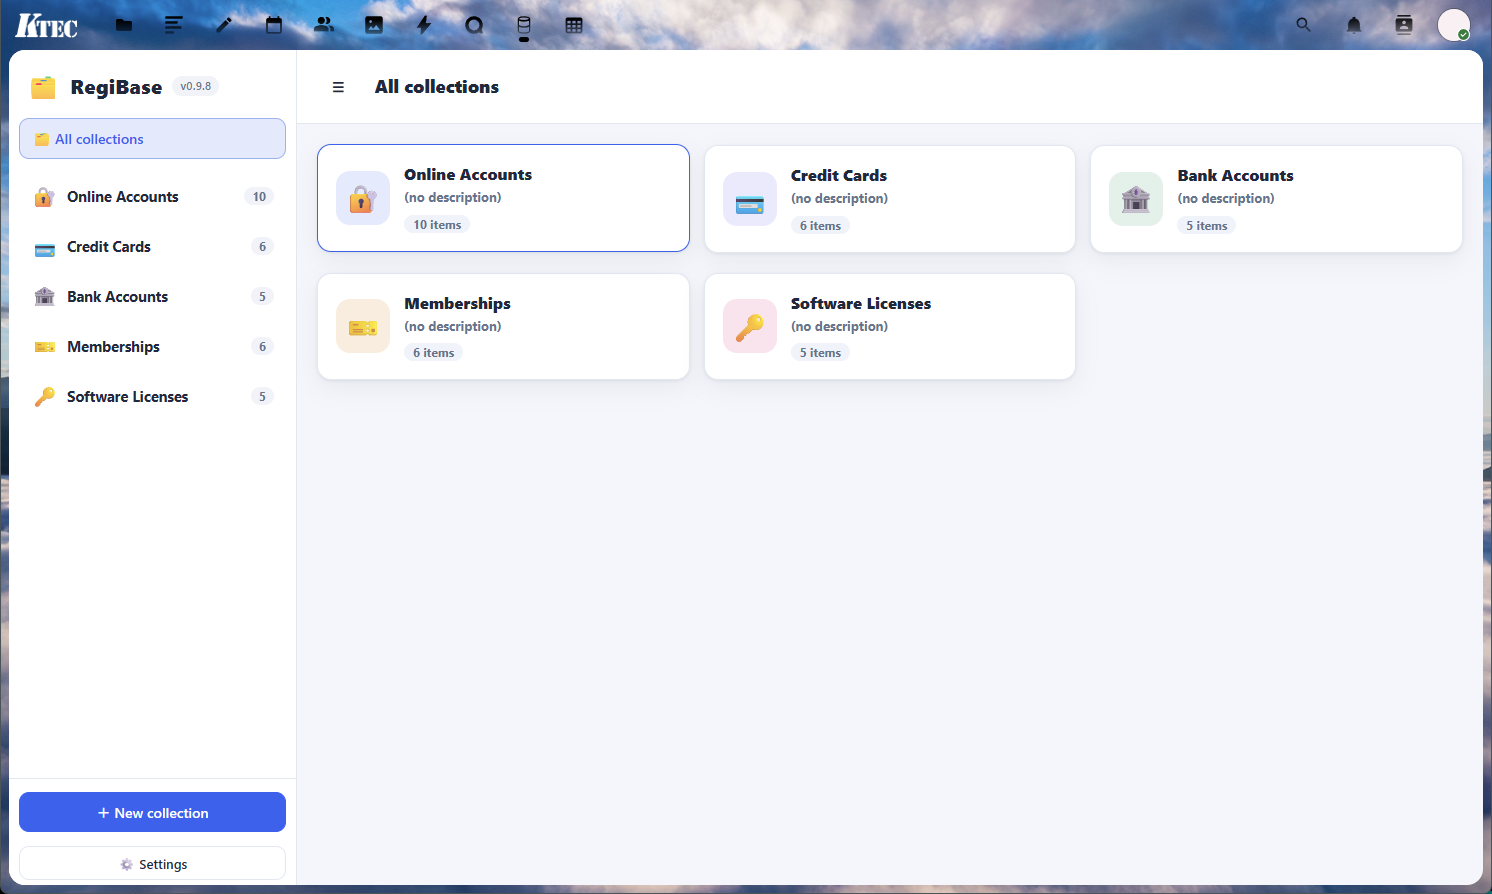This screenshot has height=894, width=1492.
Task: Open the Tables grid app icon
Action: (574, 25)
